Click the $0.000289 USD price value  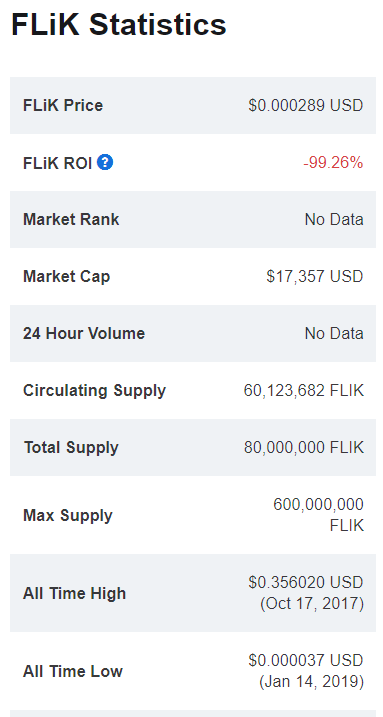click(306, 105)
